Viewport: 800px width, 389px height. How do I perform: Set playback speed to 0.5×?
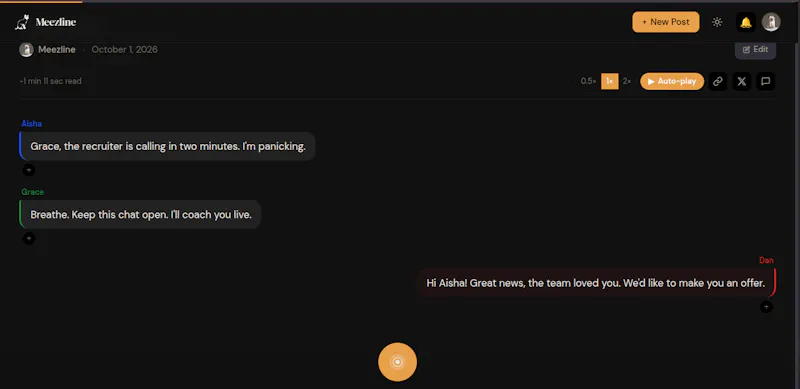point(588,81)
